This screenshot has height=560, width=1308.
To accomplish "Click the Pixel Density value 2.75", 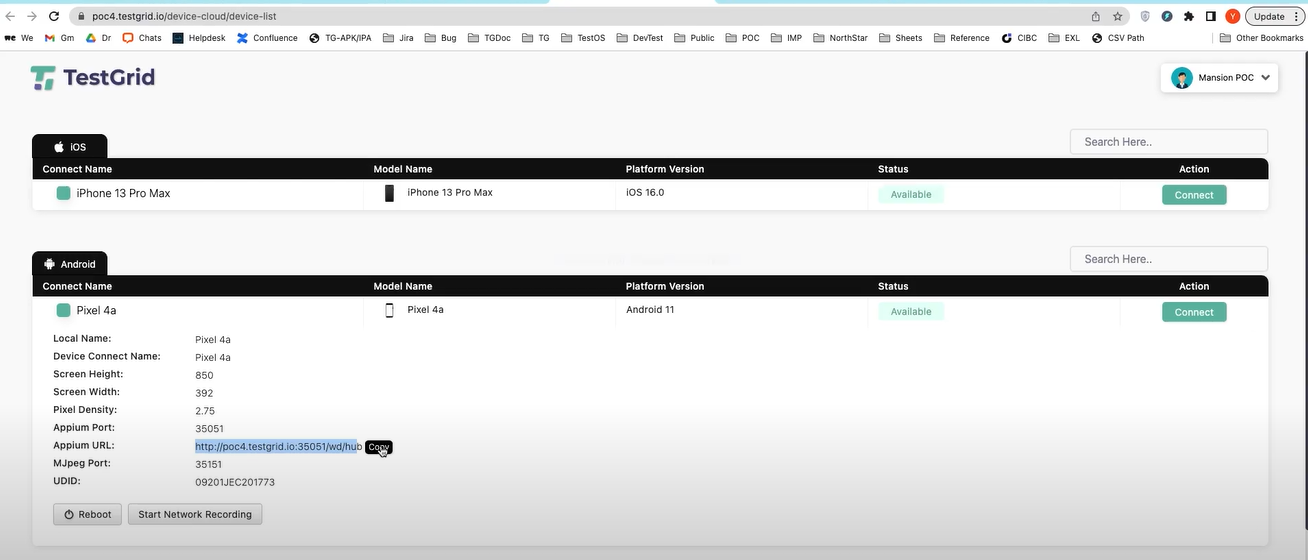I will [x=205, y=411].
